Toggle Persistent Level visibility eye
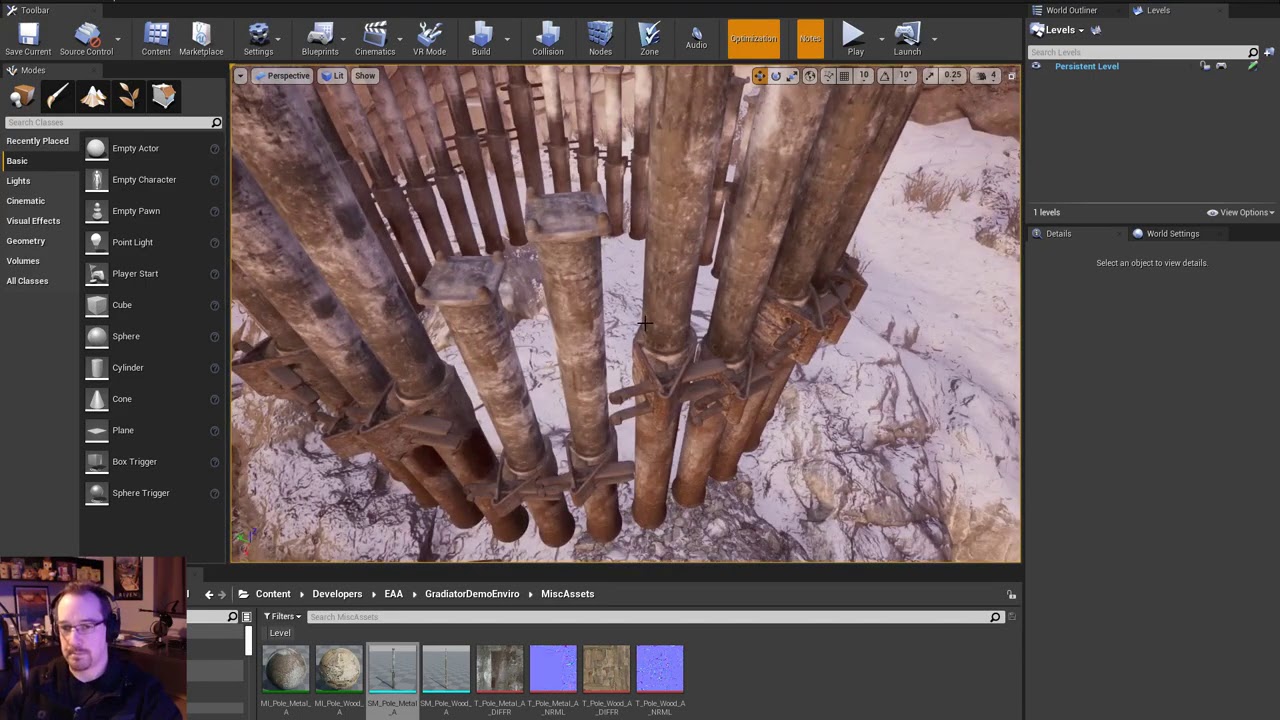Image resolution: width=1280 pixels, height=720 pixels. (1036, 66)
